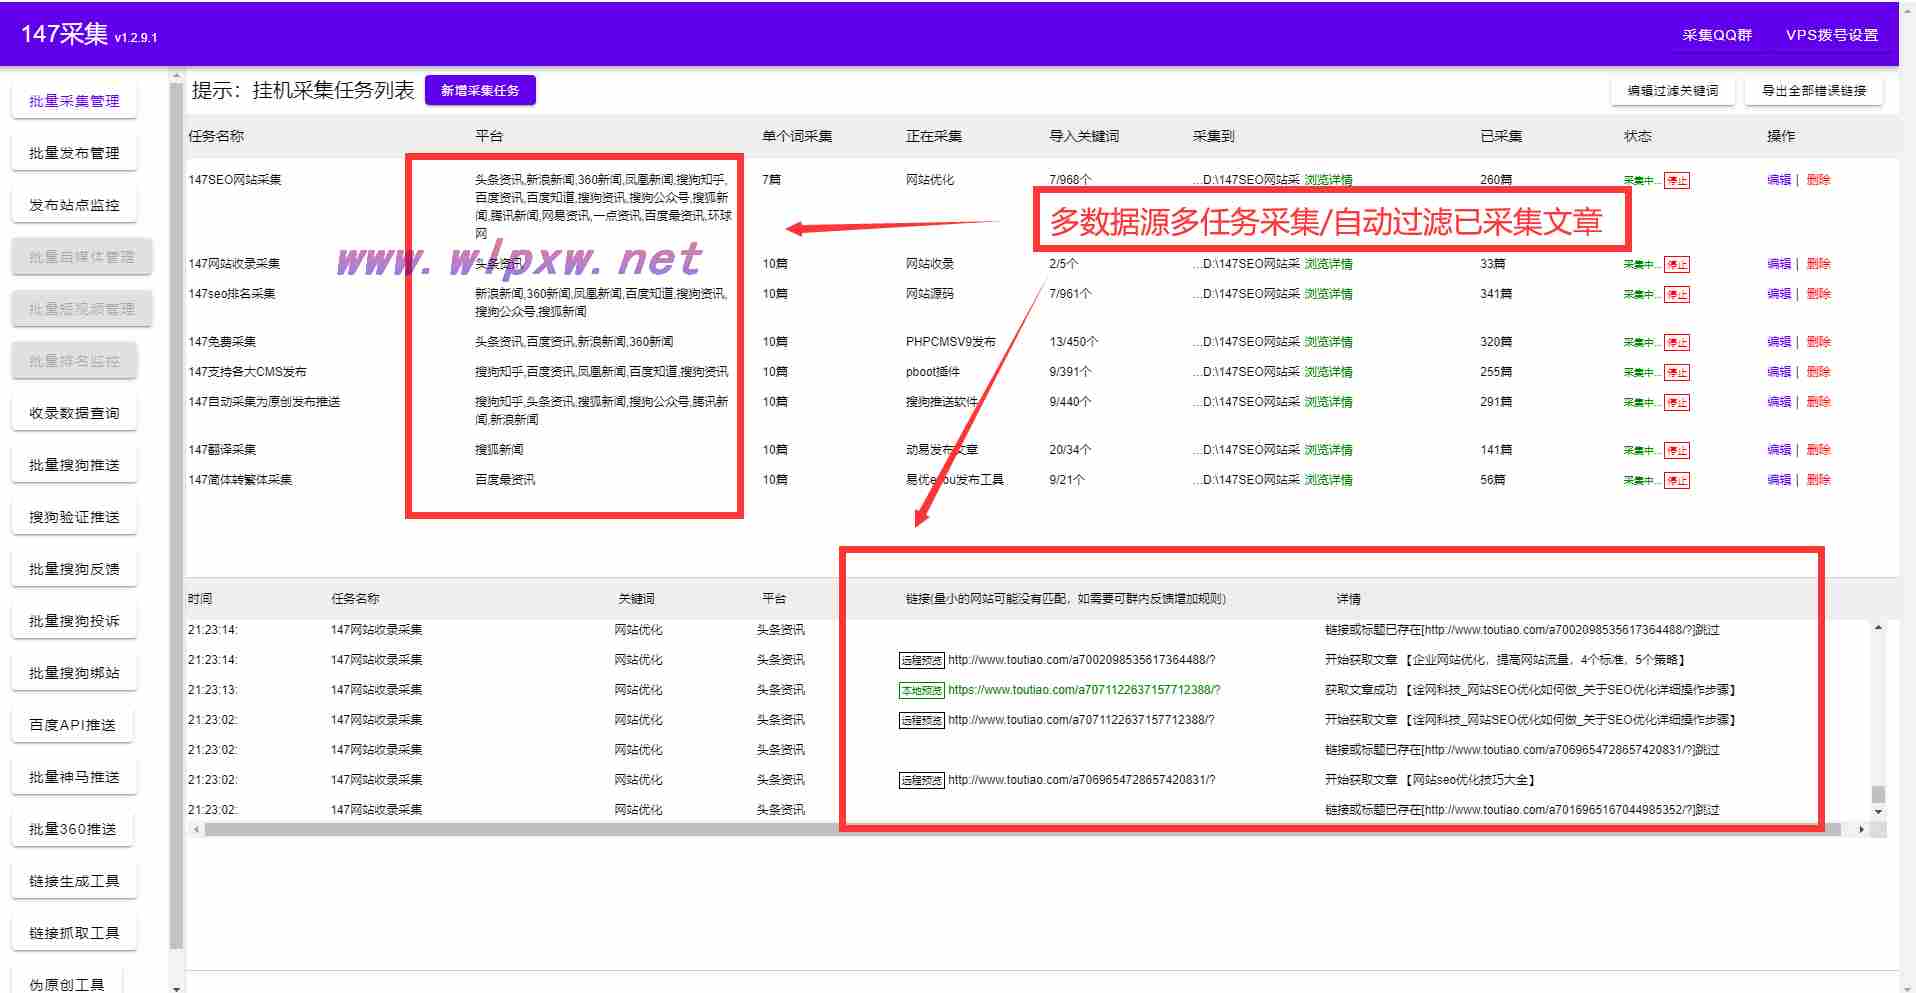Screen dimensions: 1916x993
Task: Open 浏览详情 for the 147支持各大CMS发布 task
Action: (1328, 372)
